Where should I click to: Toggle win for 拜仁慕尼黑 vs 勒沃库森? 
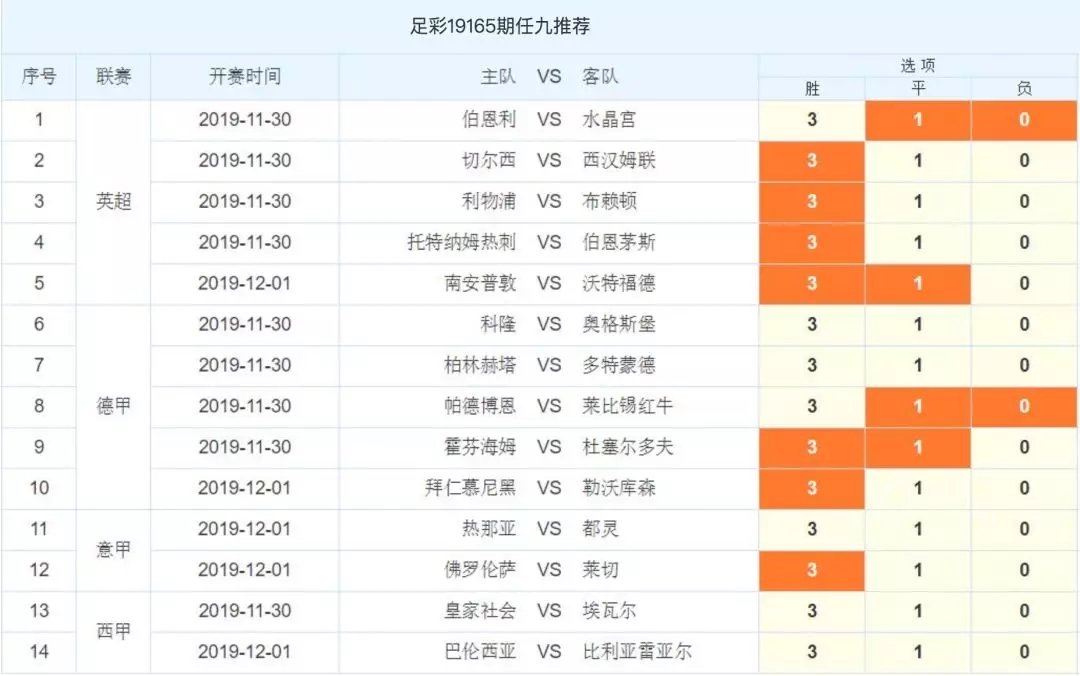tap(812, 488)
